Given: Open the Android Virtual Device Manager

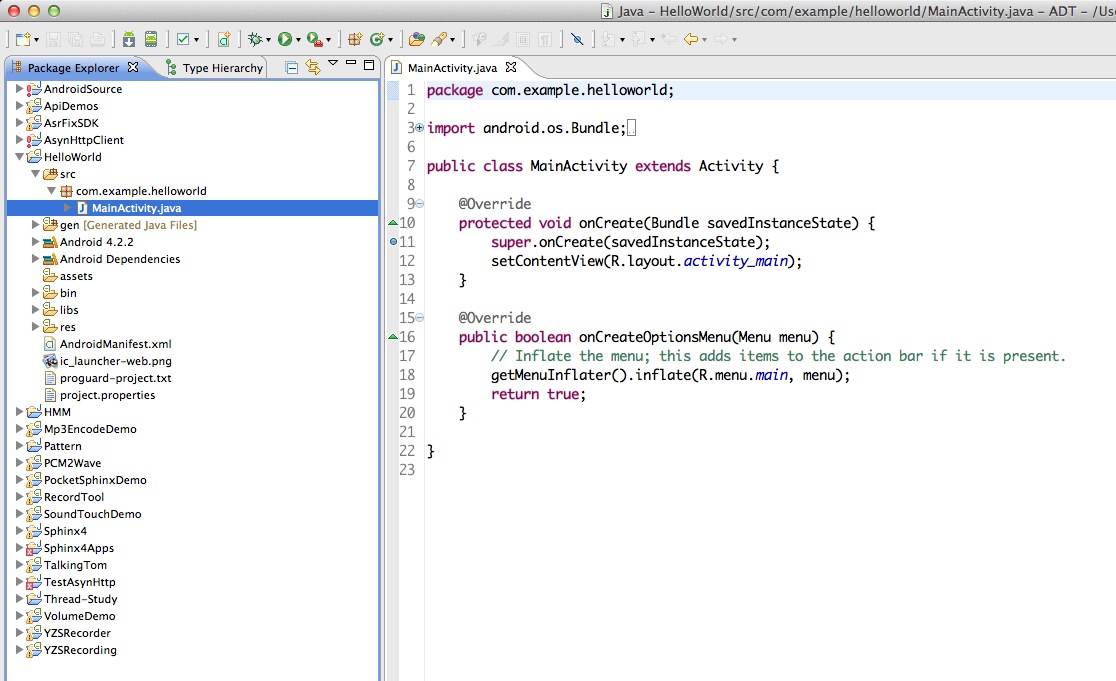Looking at the screenshot, I should 151,39.
